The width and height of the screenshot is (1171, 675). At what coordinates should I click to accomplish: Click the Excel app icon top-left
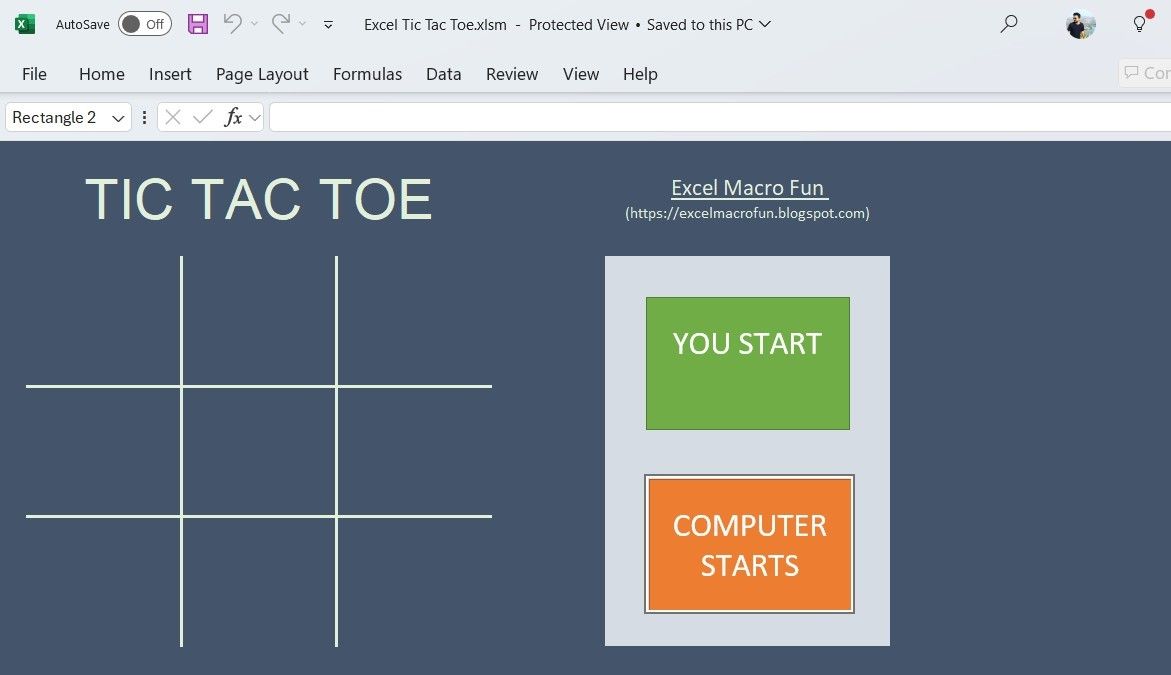pyautogui.click(x=23, y=23)
